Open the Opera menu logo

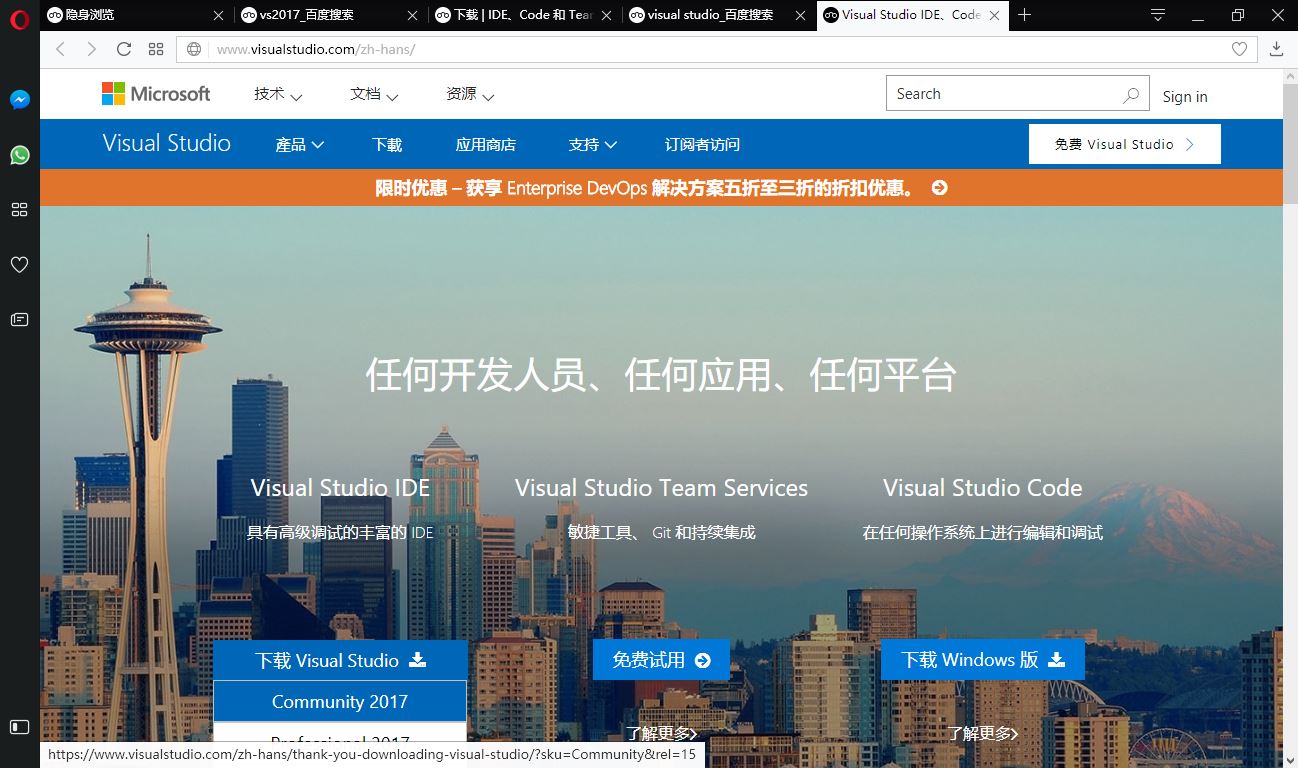pos(19,18)
